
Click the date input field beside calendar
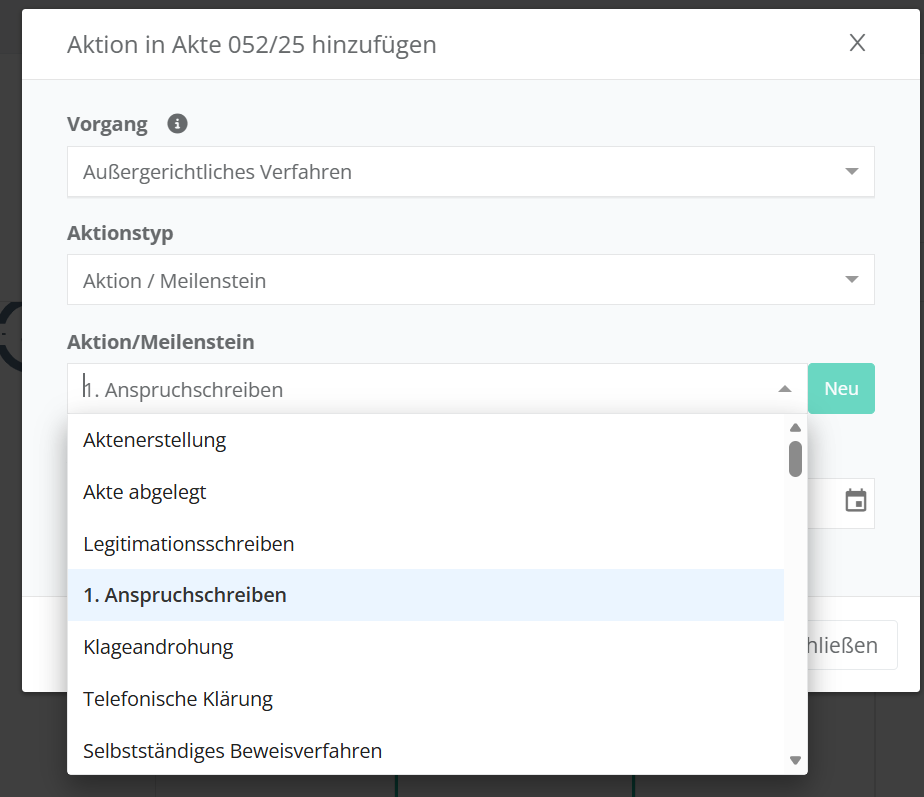[822, 503]
